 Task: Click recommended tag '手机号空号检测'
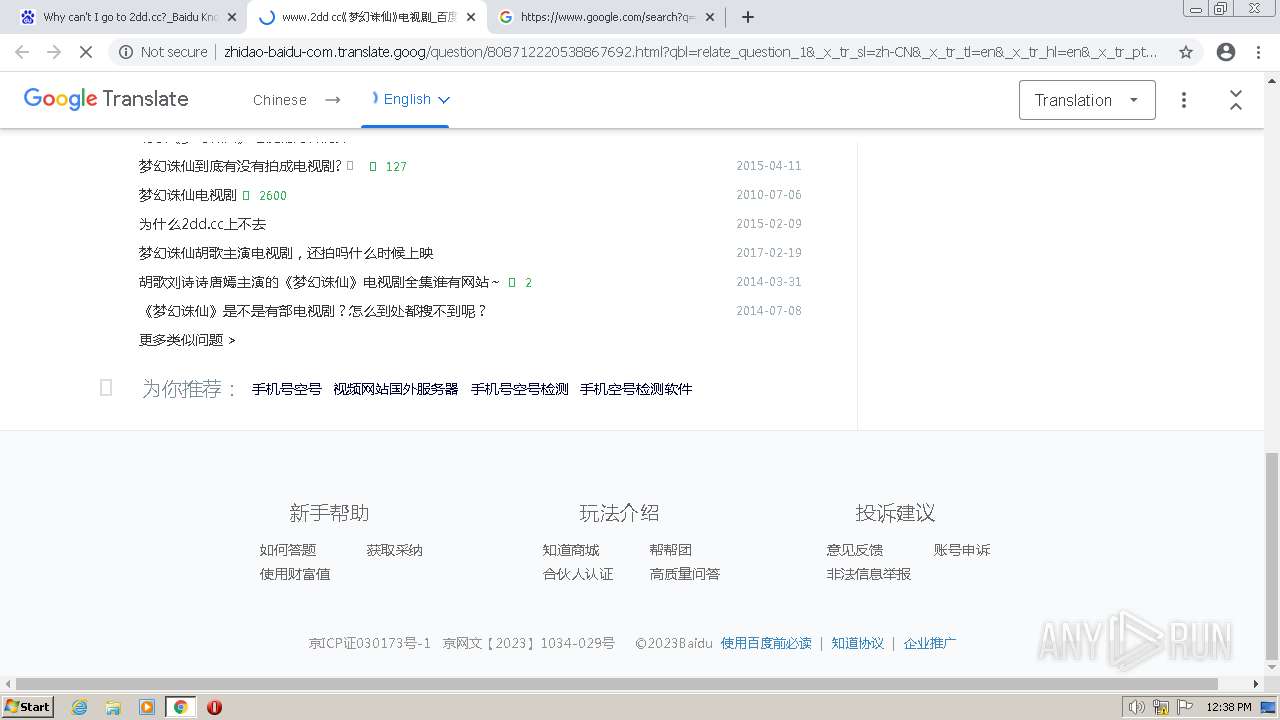[x=519, y=389]
